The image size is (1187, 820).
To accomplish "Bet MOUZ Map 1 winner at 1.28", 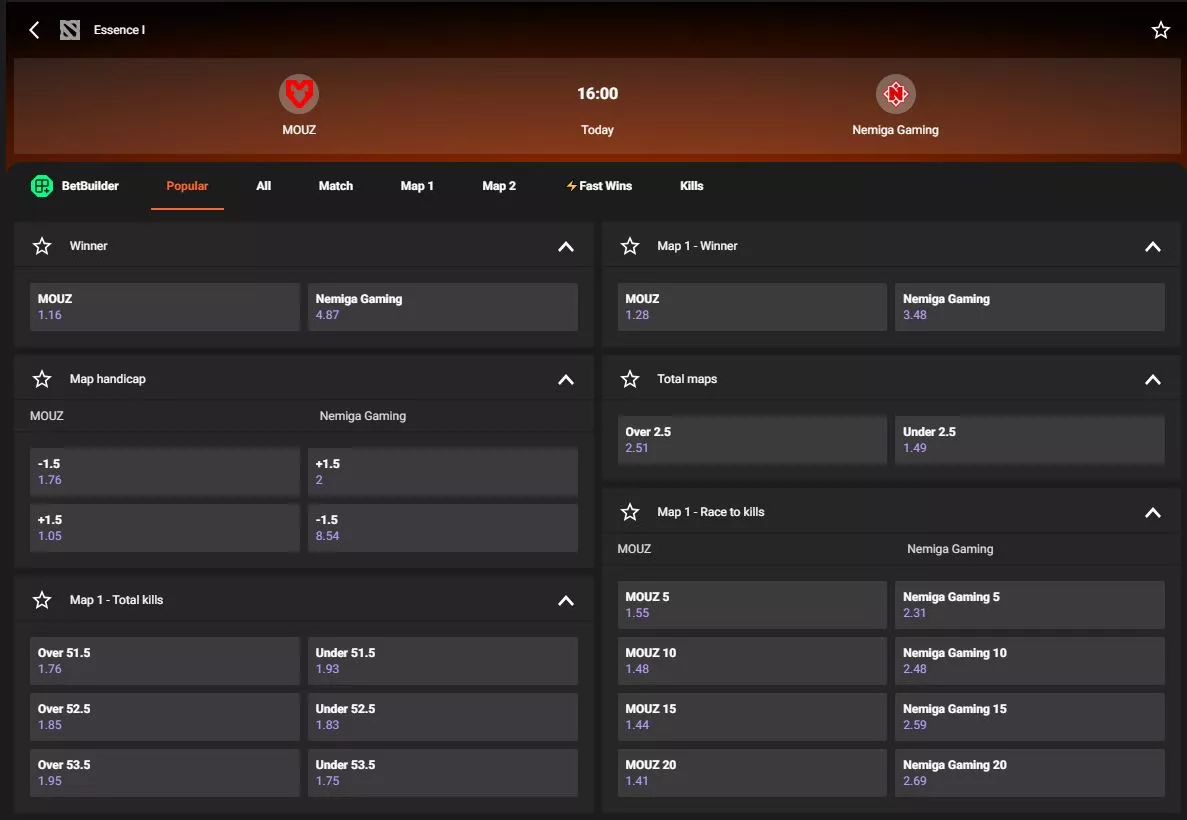I will (x=752, y=307).
